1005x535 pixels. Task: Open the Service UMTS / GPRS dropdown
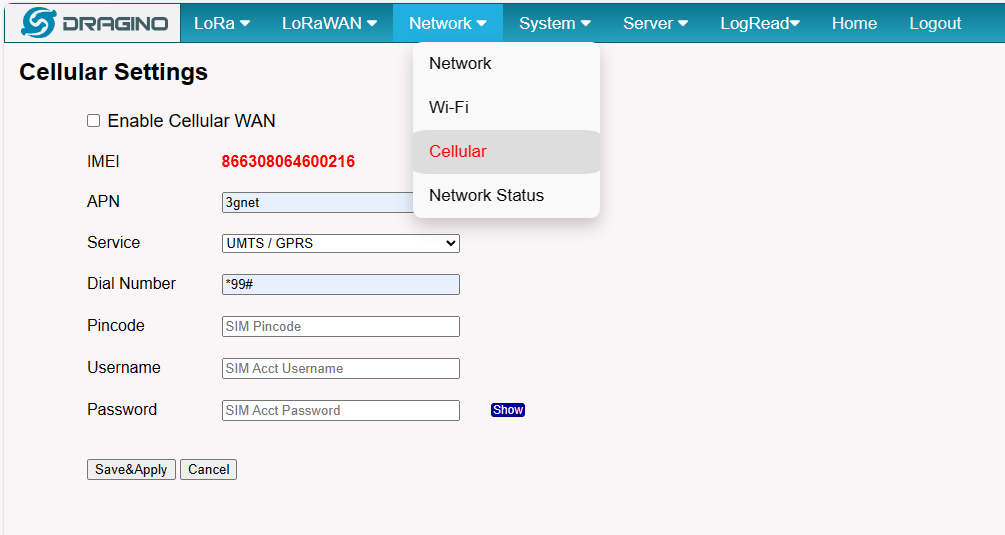click(x=341, y=243)
